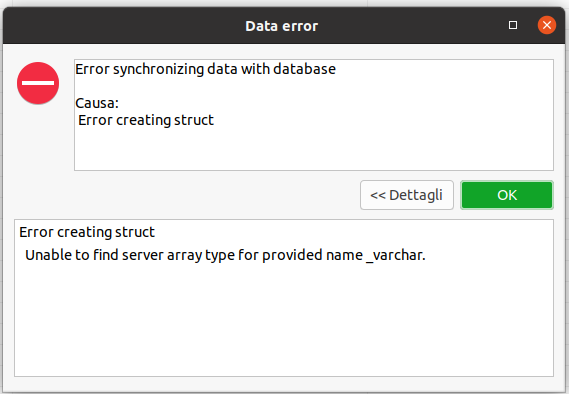This screenshot has width=569, height=394.
Task: Click the '_varchar.' word in details
Action: (396, 255)
